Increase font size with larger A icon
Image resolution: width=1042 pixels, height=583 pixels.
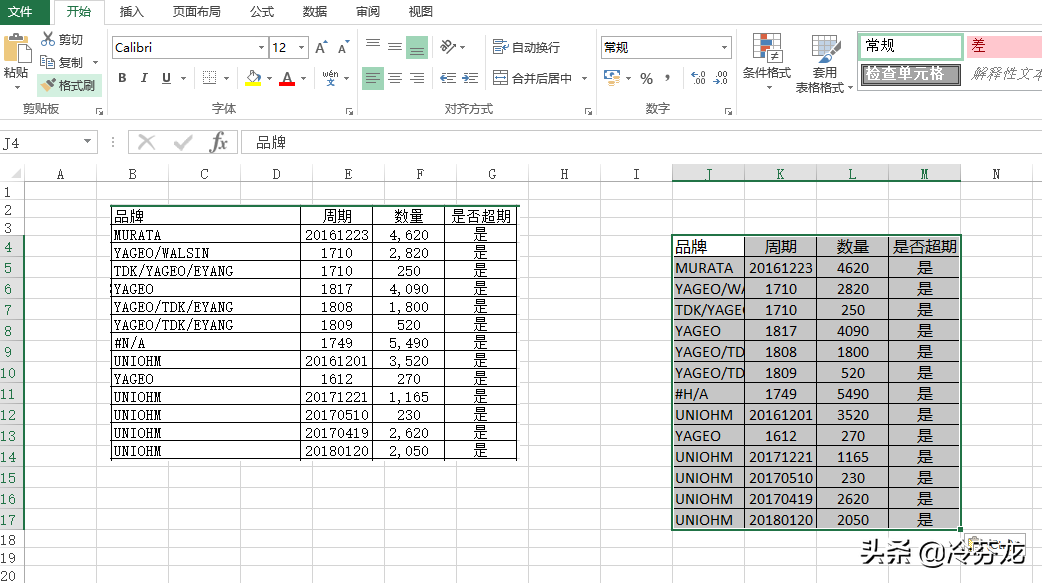pyautogui.click(x=322, y=47)
